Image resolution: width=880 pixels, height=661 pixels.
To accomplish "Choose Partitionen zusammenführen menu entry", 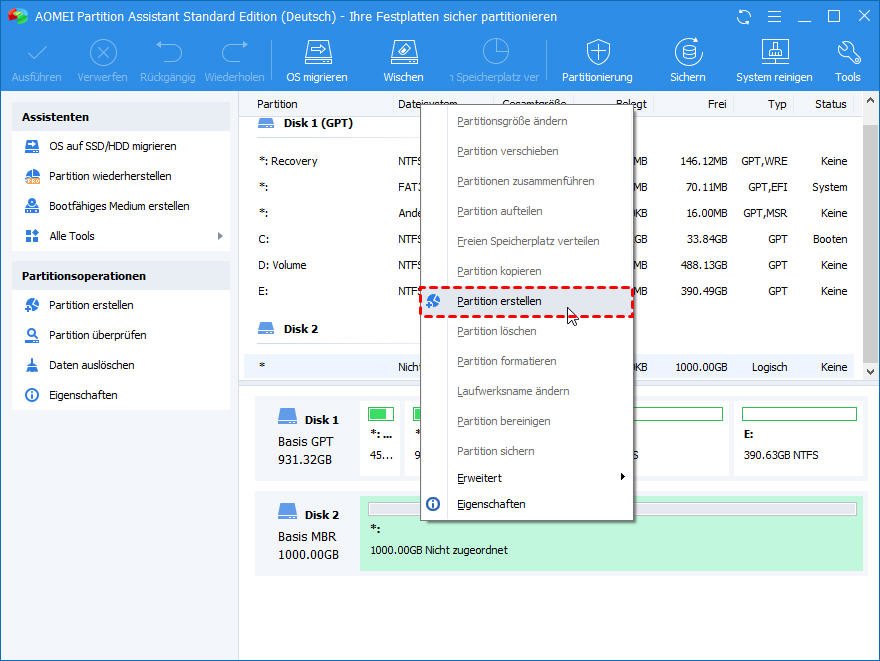I will (526, 181).
